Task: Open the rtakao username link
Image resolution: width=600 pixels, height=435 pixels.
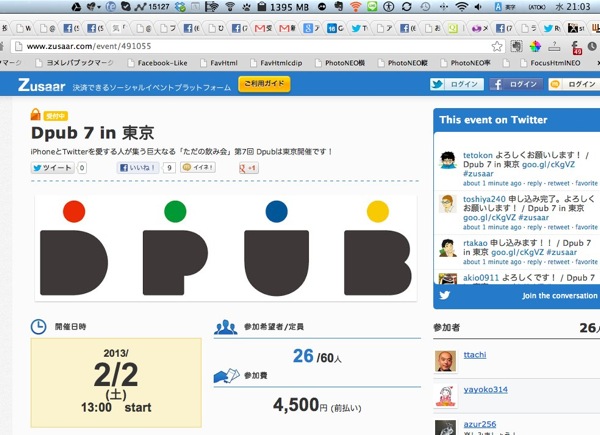Action: coord(475,243)
